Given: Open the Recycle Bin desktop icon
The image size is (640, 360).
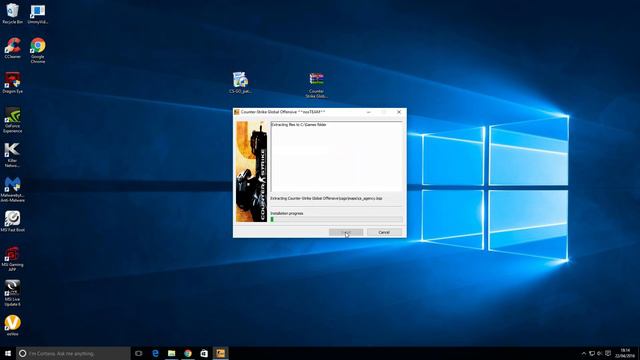Looking at the screenshot, I should pos(12,13).
